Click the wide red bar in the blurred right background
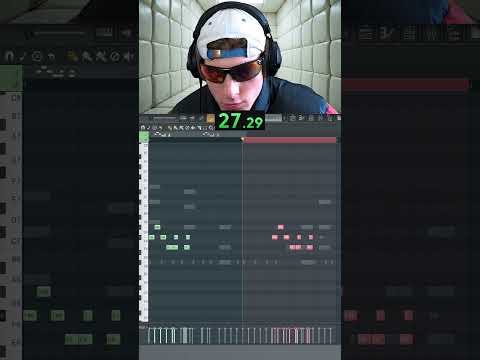480x360 pixels. pyautogui.click(x=406, y=85)
